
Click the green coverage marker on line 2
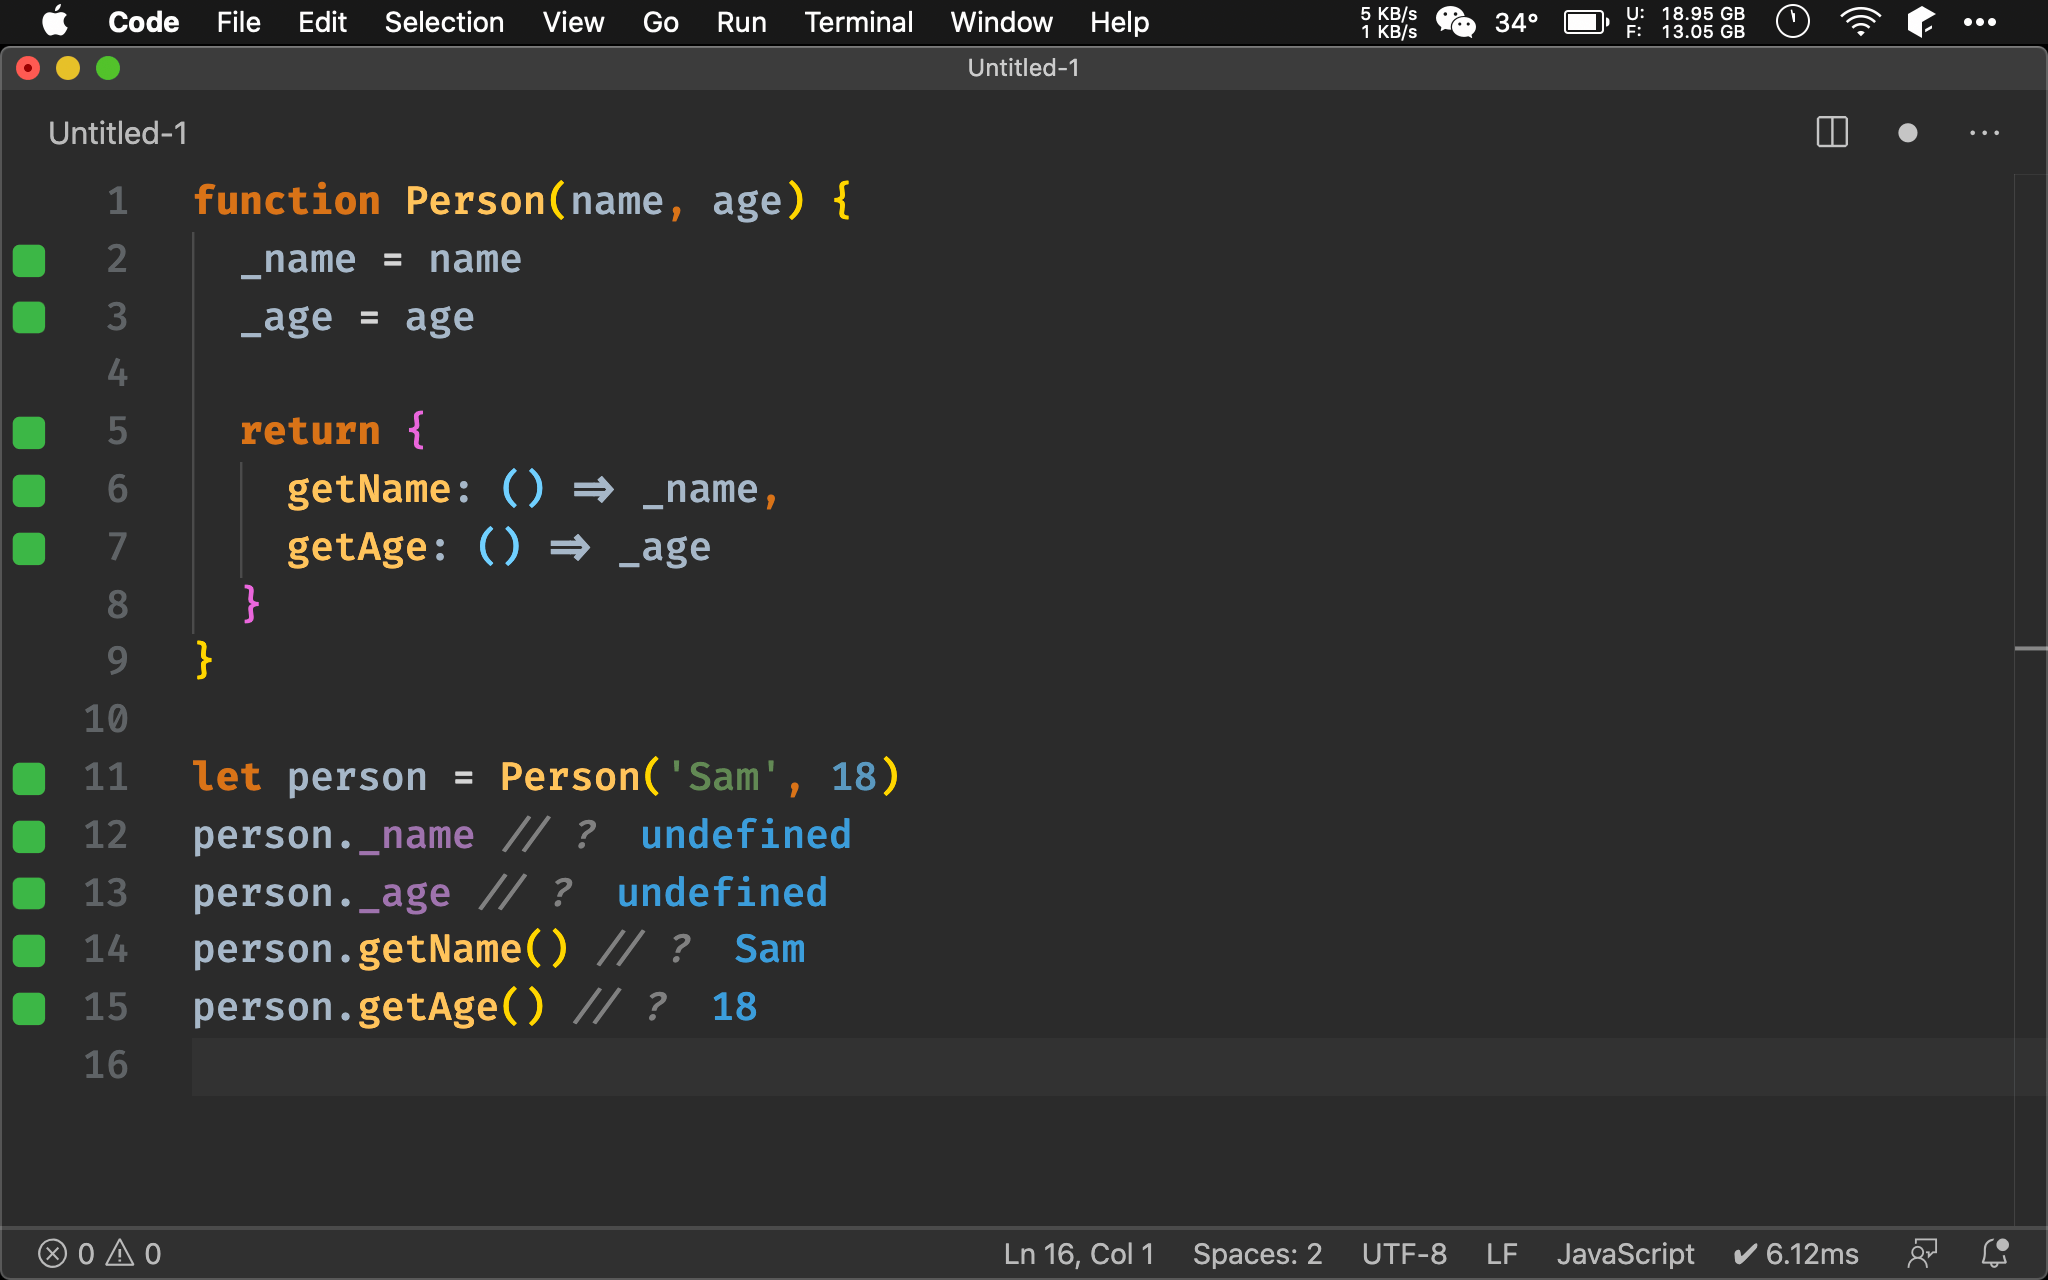(29, 260)
